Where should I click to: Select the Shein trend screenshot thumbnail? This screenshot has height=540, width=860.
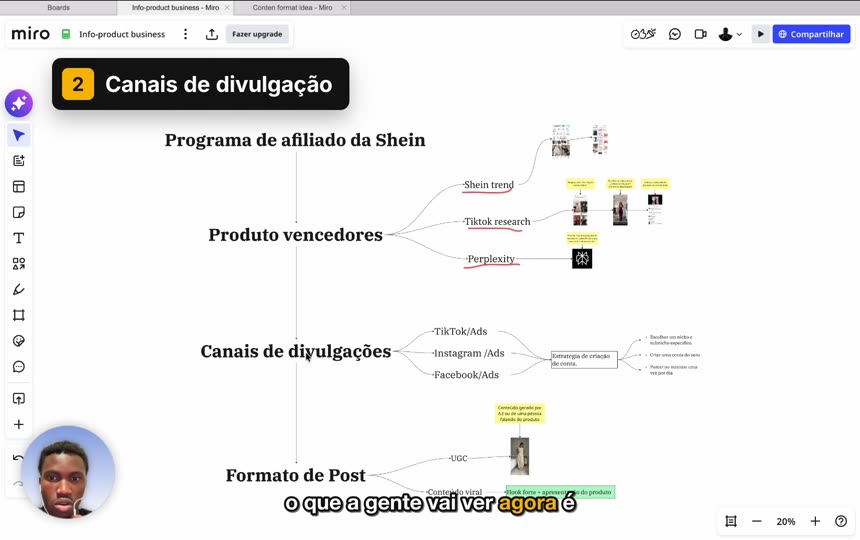(561, 141)
